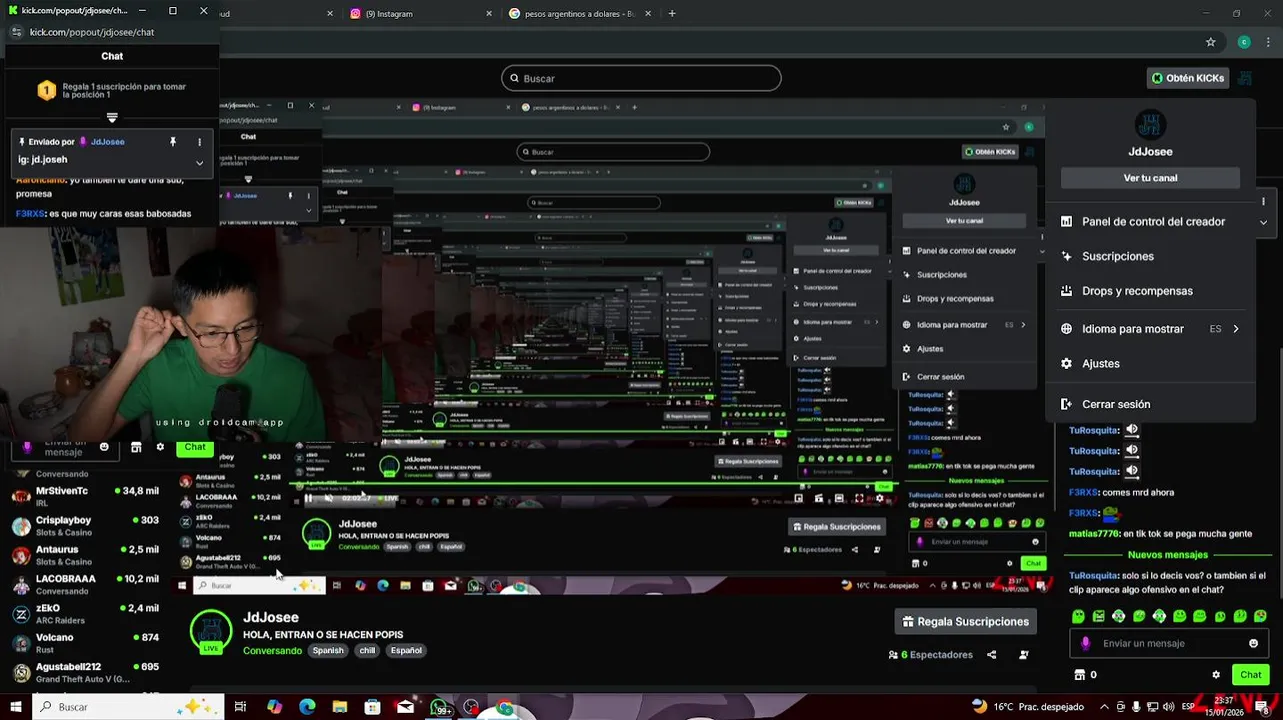Open notification center in bottom taskbar
The image size is (1283, 720).
point(1263,706)
